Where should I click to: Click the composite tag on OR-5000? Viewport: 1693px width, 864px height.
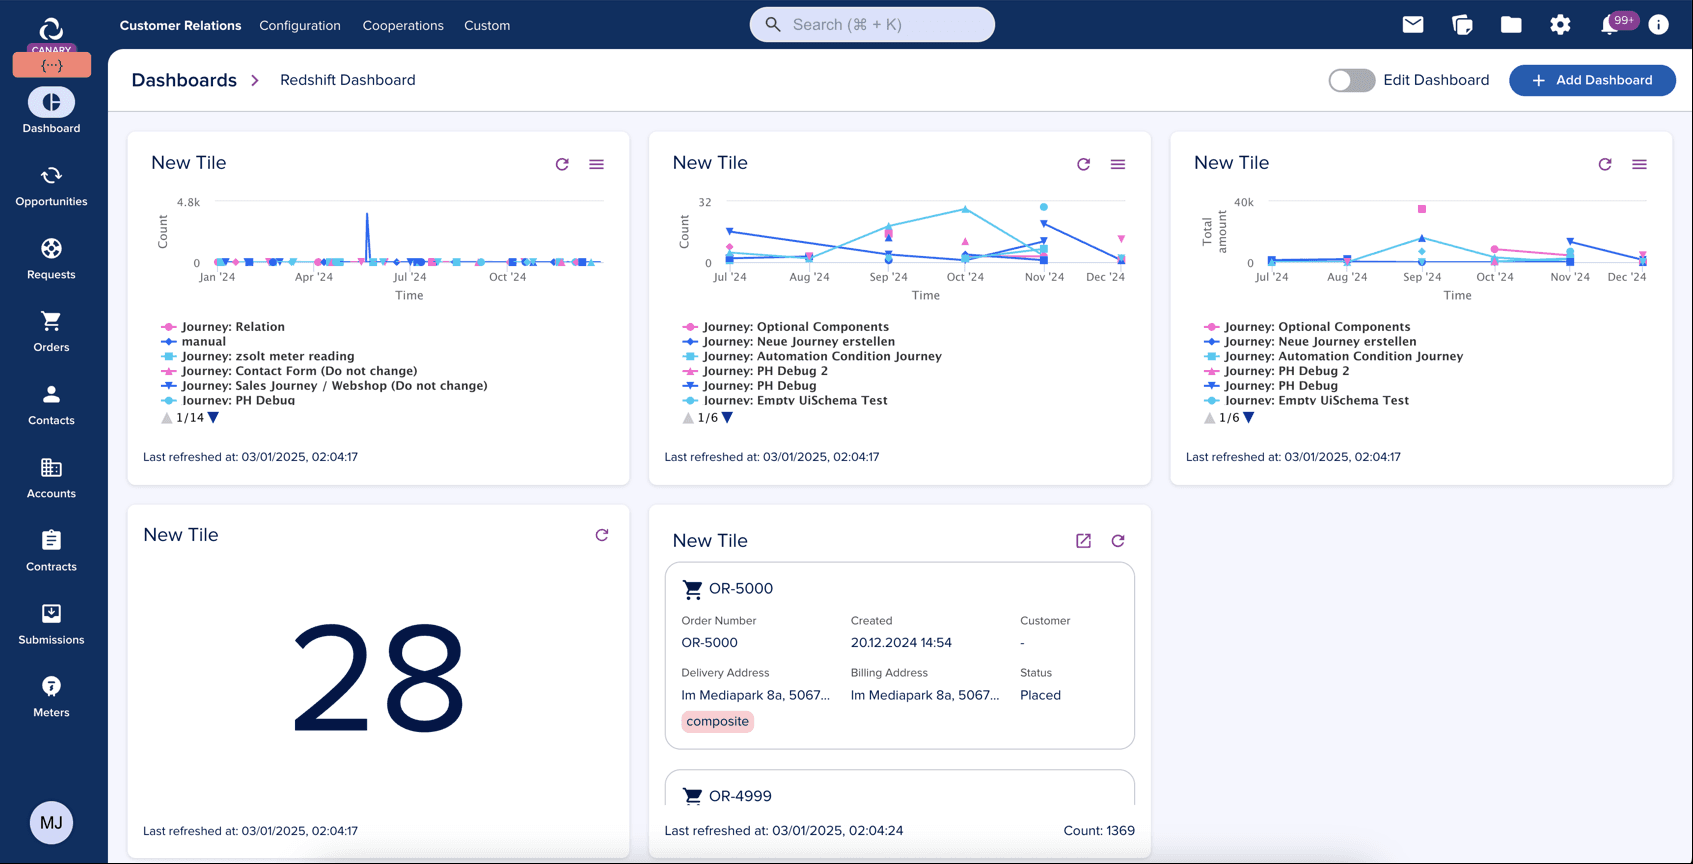(x=717, y=721)
